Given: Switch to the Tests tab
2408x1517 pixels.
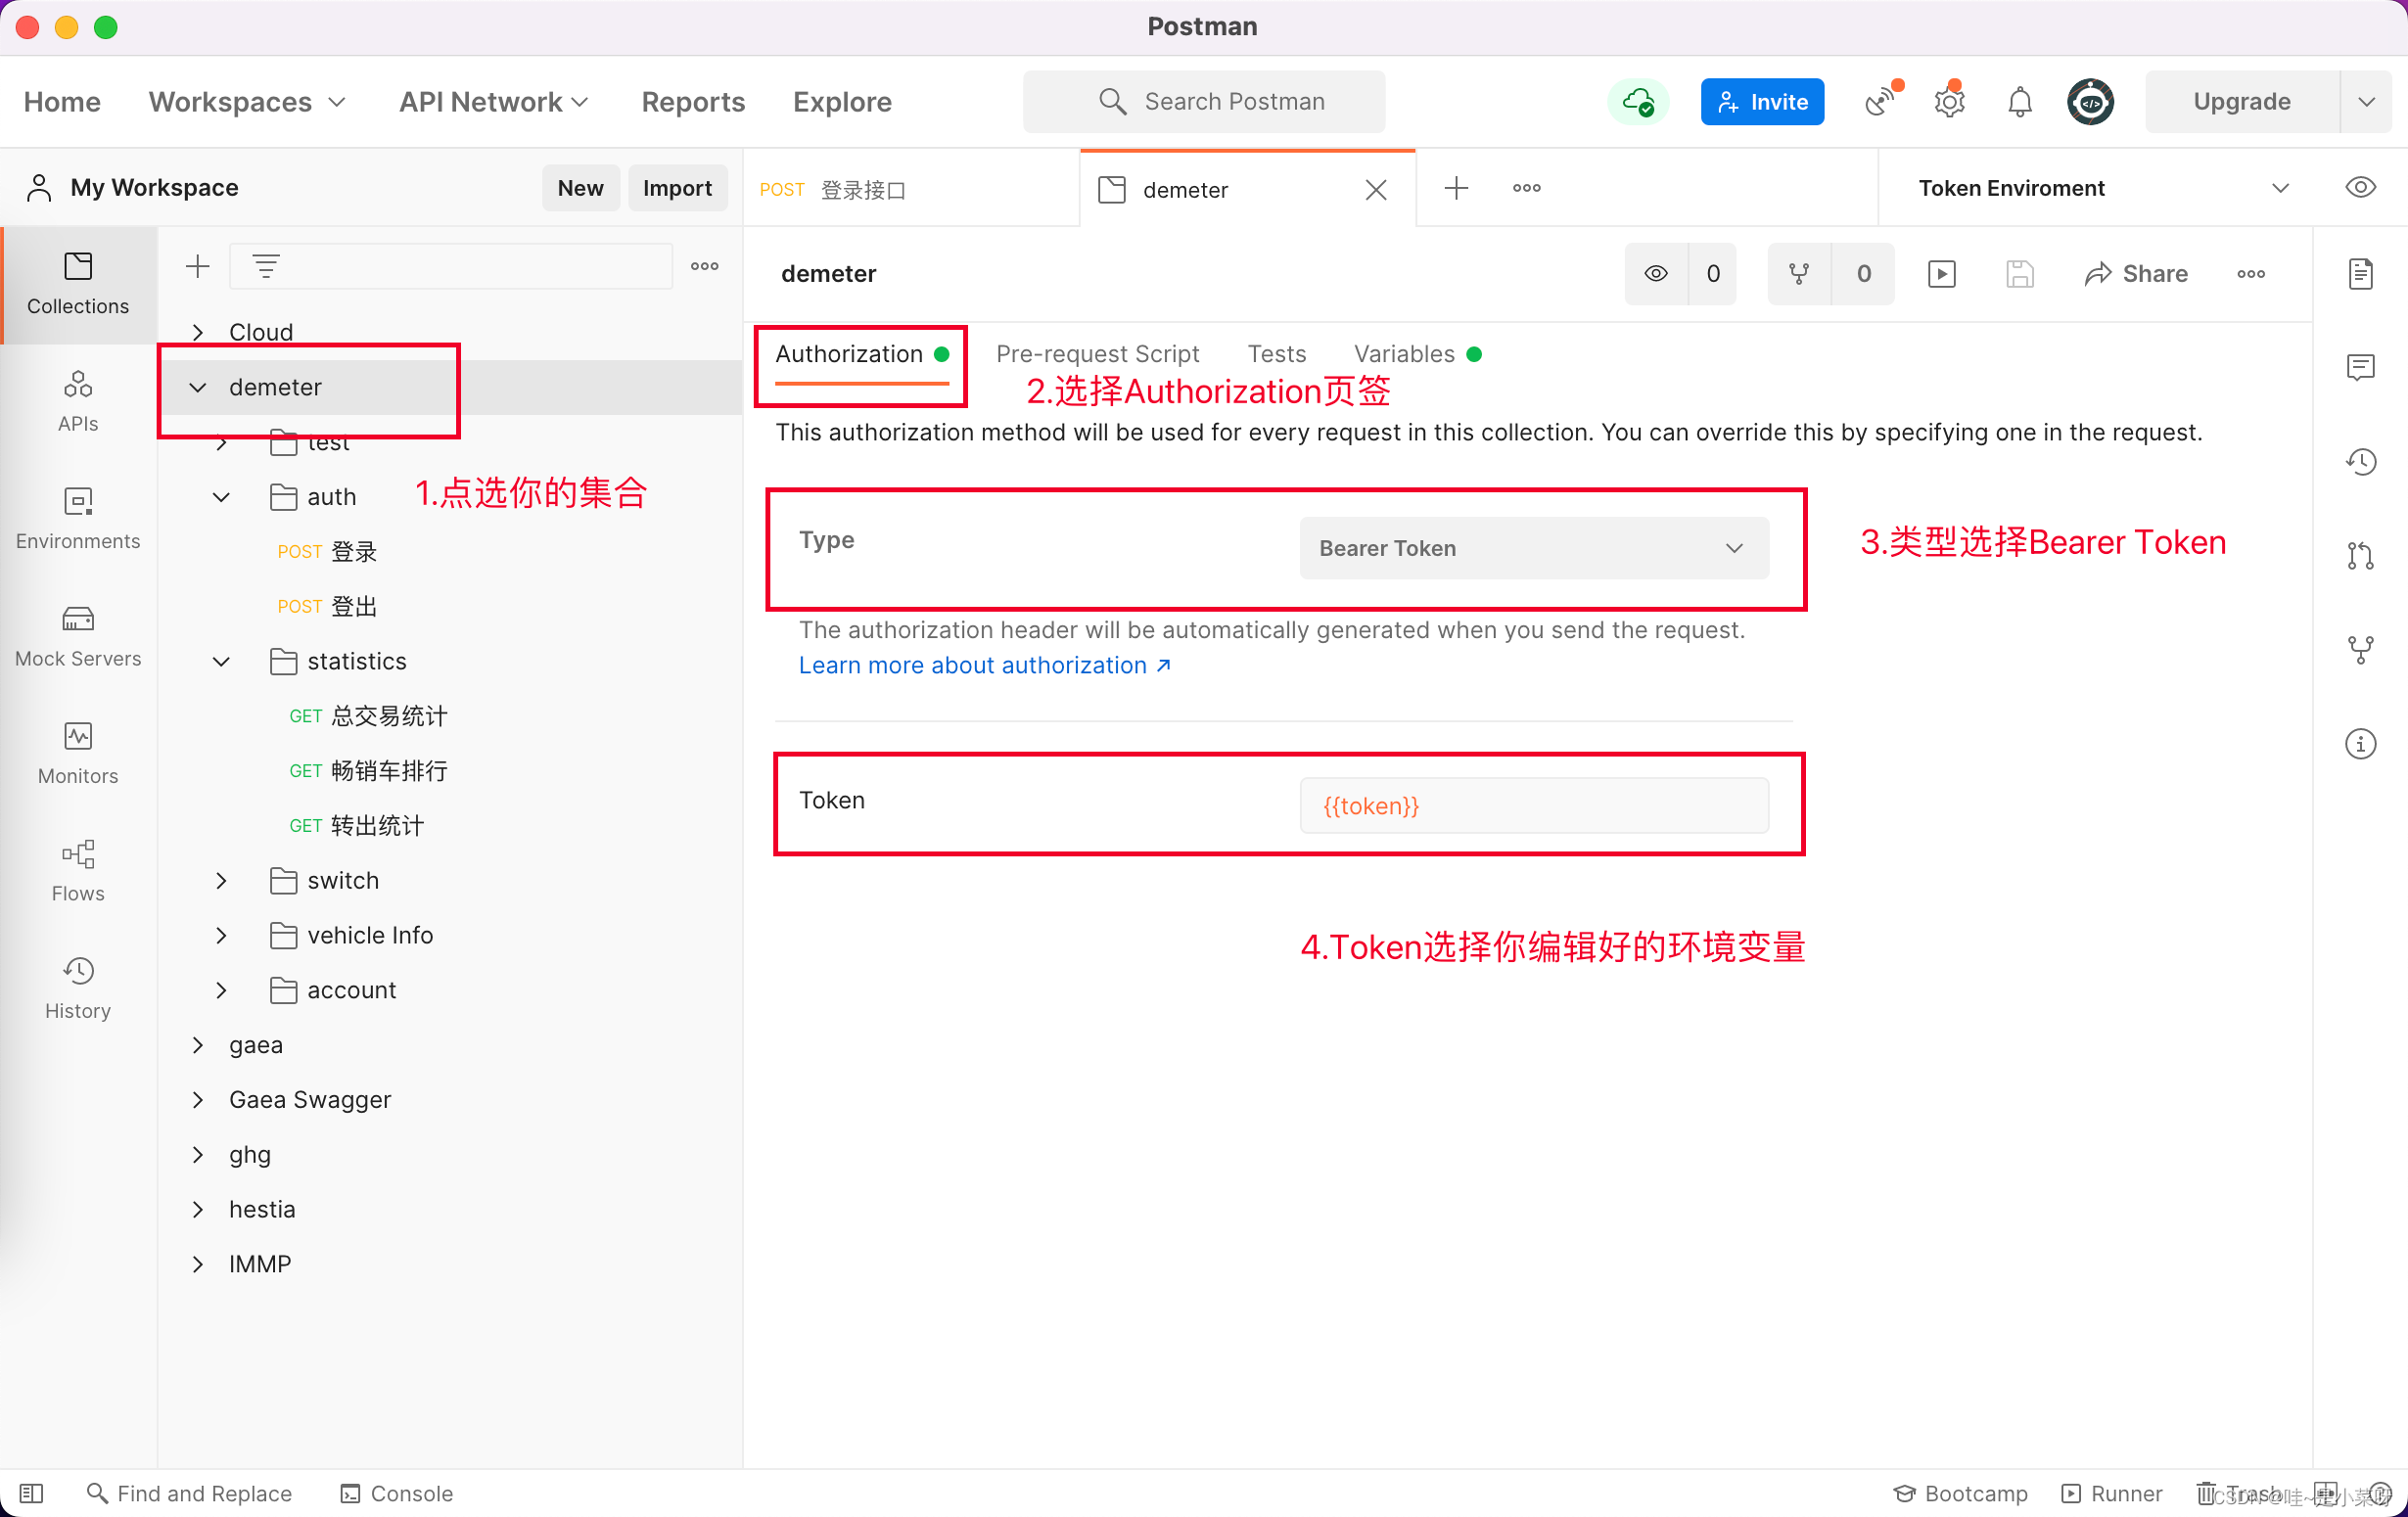Looking at the screenshot, I should [1276, 353].
